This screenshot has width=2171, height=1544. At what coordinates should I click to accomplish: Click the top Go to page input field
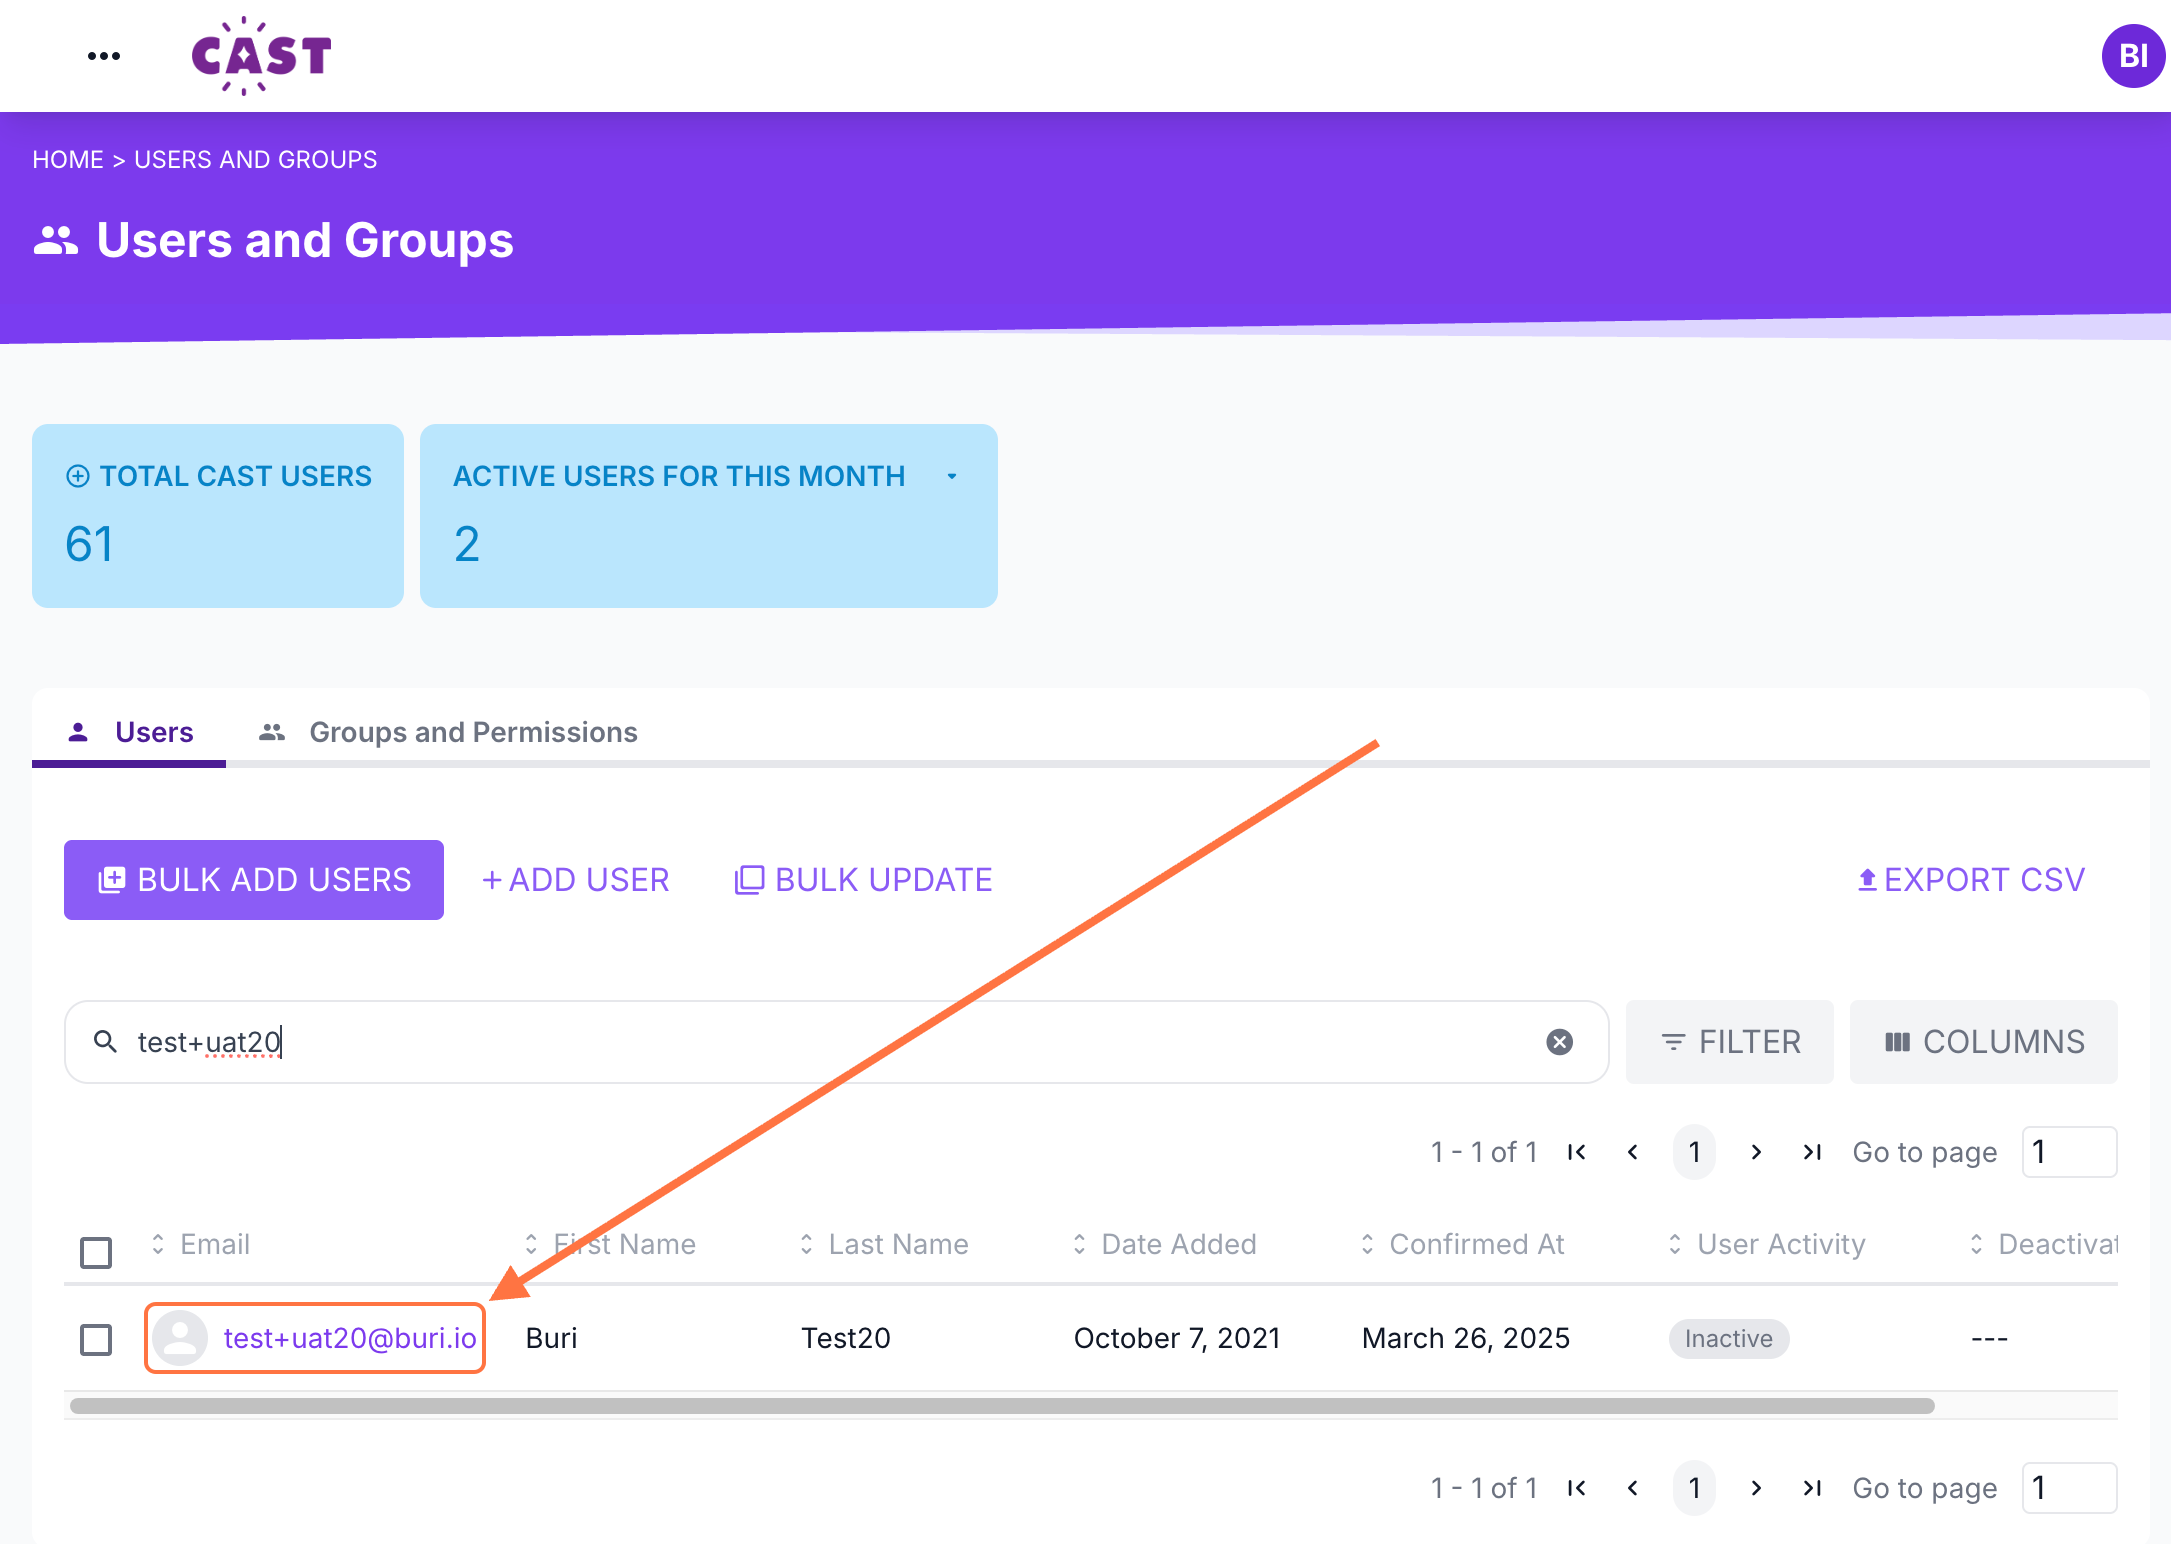click(2068, 1152)
